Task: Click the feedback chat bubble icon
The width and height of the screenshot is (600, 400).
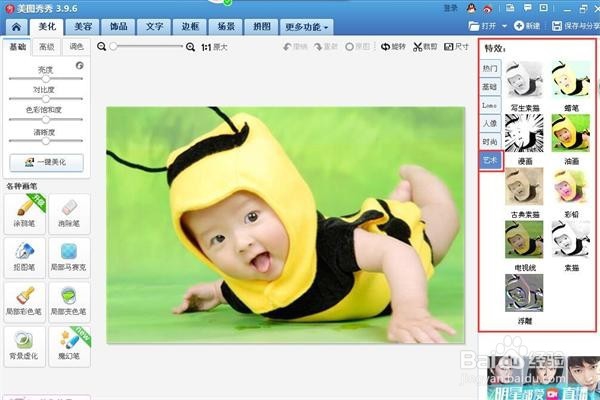Action: (x=528, y=8)
